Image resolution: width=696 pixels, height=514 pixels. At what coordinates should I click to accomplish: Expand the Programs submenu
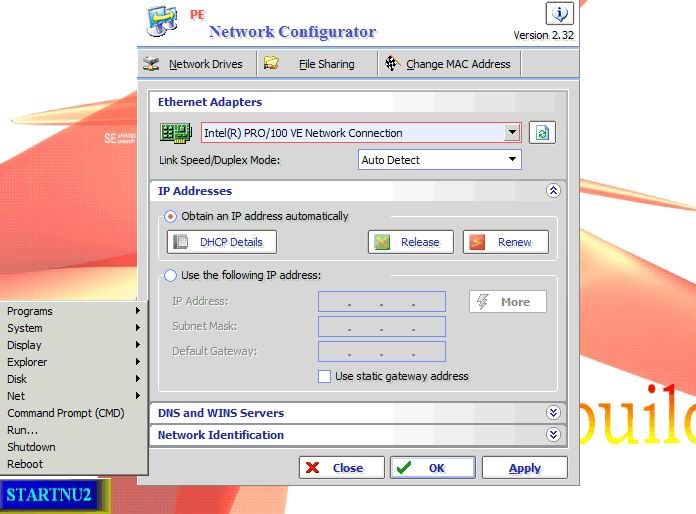pos(74,311)
